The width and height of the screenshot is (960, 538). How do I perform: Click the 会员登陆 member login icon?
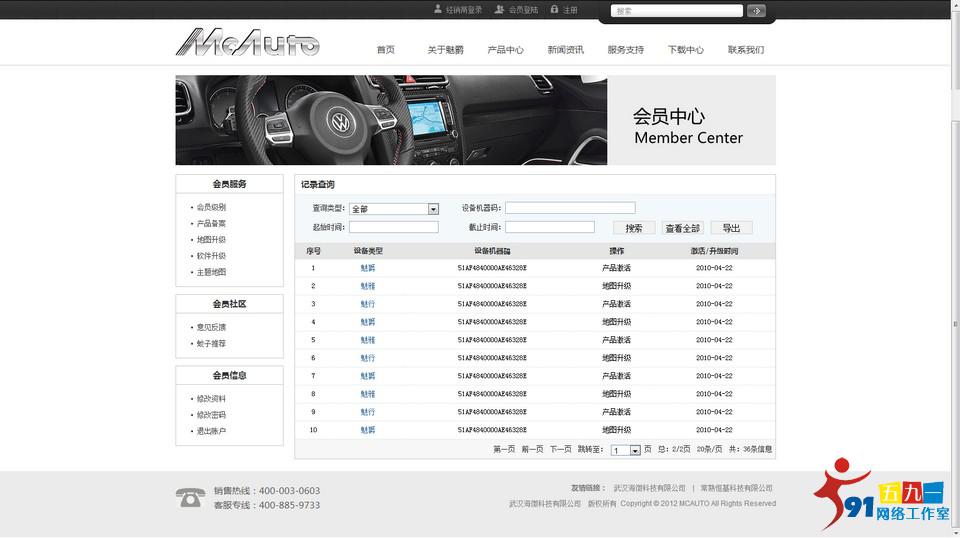(x=499, y=9)
